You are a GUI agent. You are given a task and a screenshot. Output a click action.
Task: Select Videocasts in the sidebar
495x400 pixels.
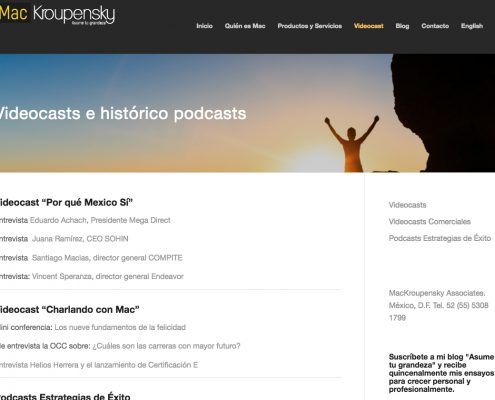[x=407, y=205]
